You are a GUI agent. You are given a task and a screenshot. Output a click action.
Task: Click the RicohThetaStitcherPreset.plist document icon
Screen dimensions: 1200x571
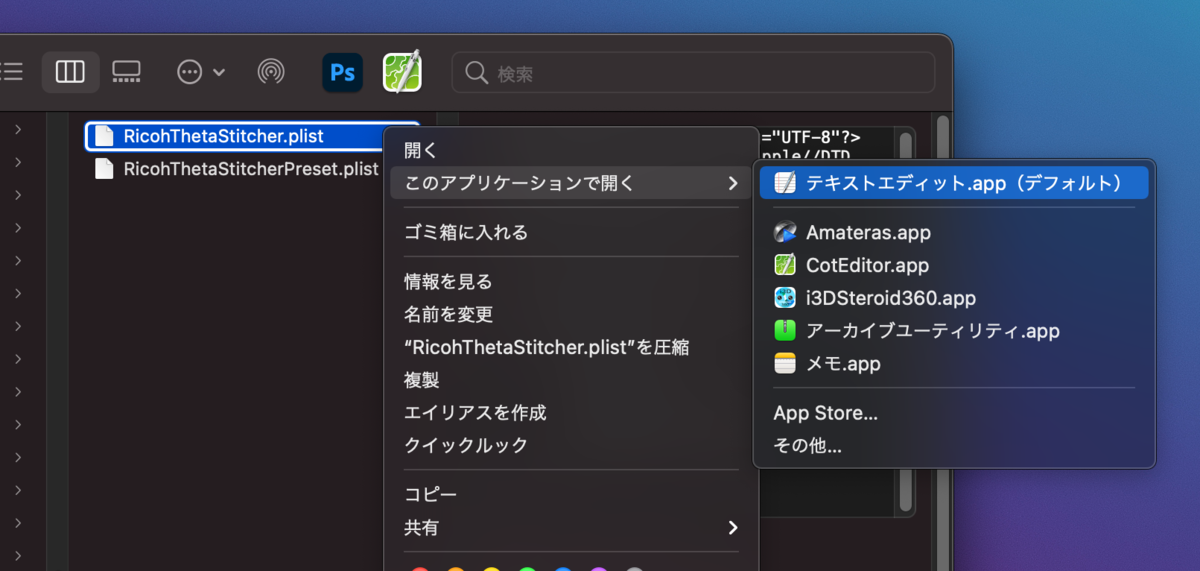[104, 169]
